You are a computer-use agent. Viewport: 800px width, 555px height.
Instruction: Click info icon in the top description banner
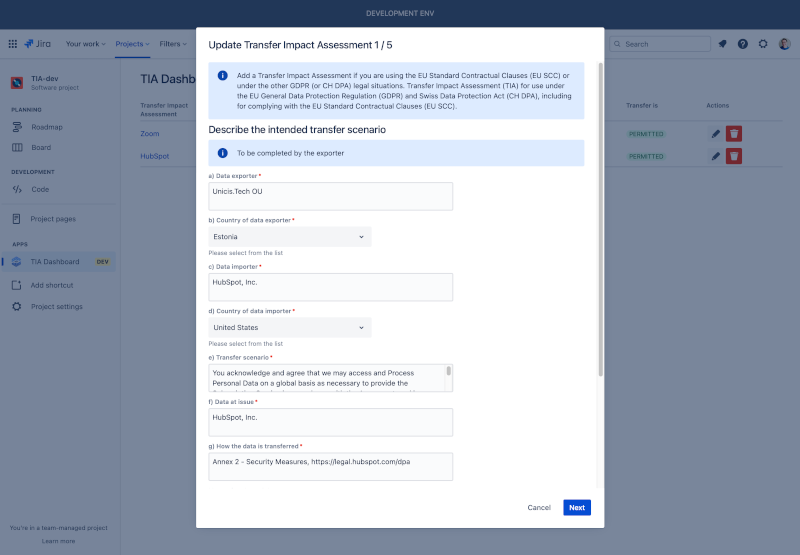222,75
